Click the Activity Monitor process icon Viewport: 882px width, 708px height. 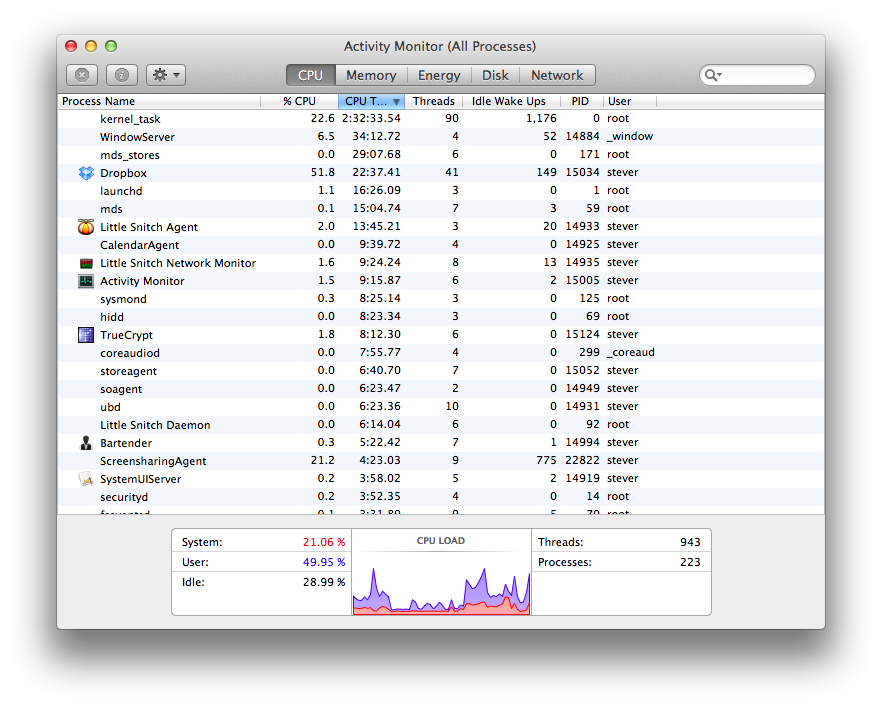[86, 281]
